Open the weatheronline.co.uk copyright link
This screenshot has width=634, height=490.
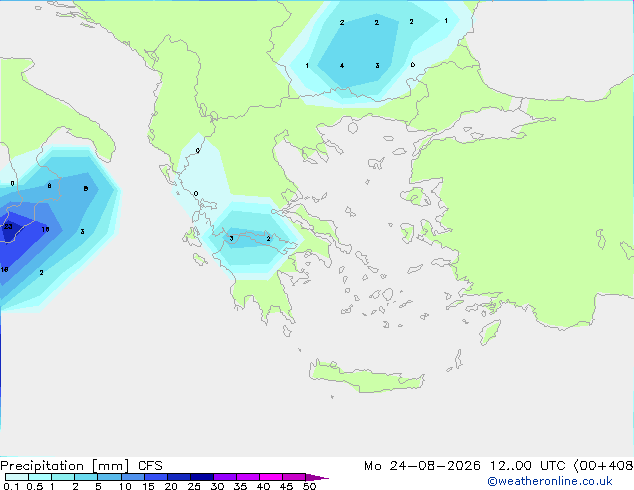point(550,481)
